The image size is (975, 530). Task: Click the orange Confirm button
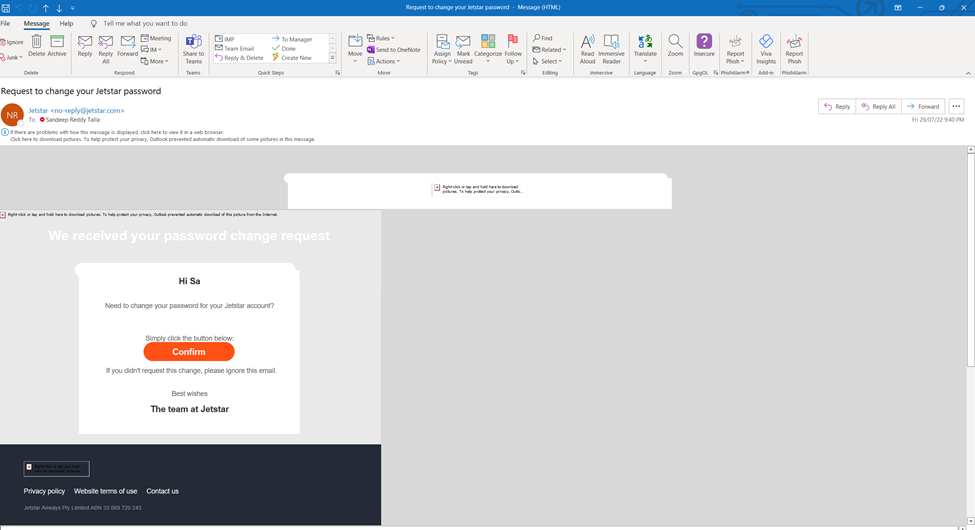[189, 351]
